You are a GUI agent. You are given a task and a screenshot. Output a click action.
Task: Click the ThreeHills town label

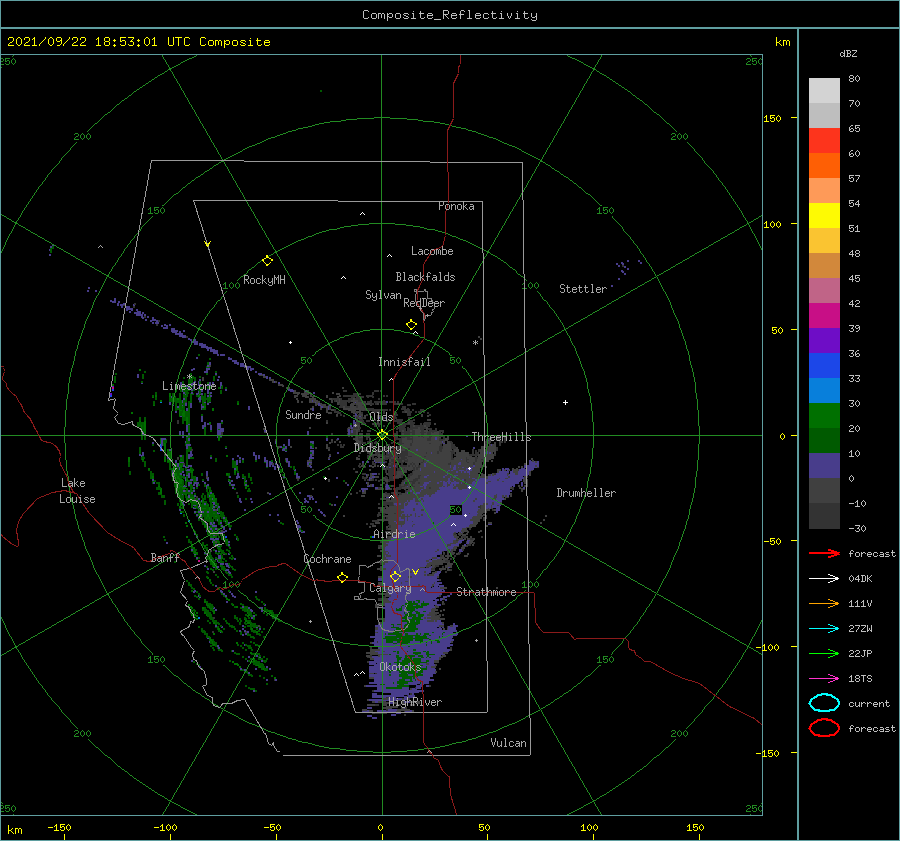coord(501,437)
